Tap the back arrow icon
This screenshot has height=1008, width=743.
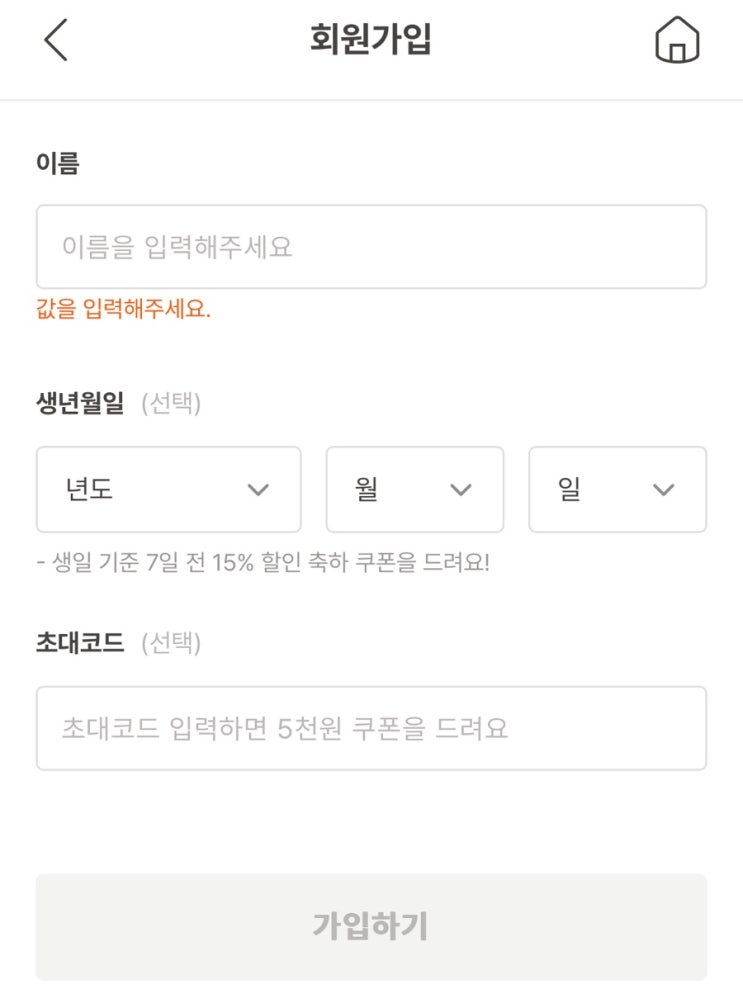coord(56,41)
